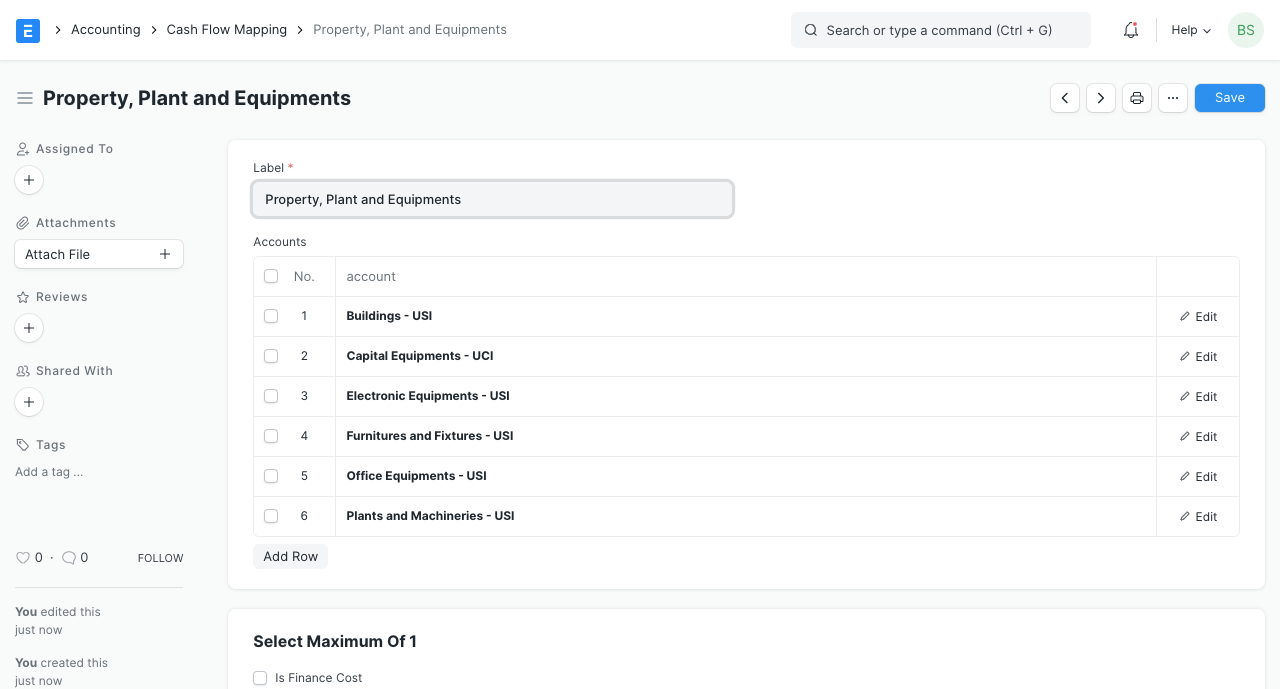Toggle the sidebar hamburger icon
This screenshot has height=689, width=1280.
point(25,98)
